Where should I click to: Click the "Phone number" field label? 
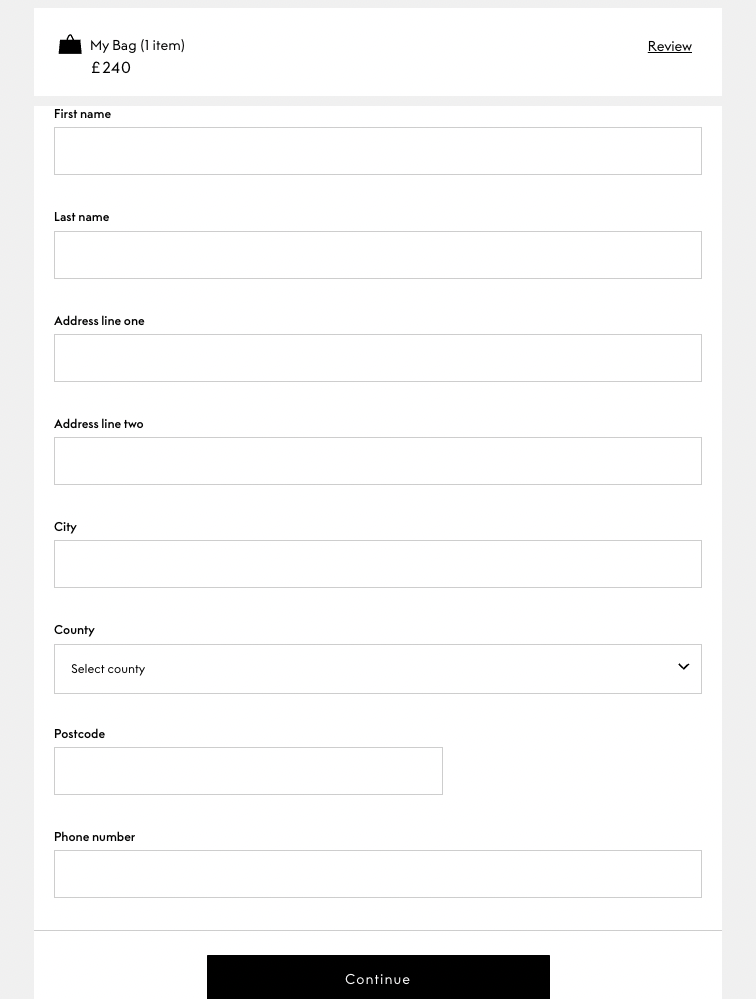pos(94,837)
